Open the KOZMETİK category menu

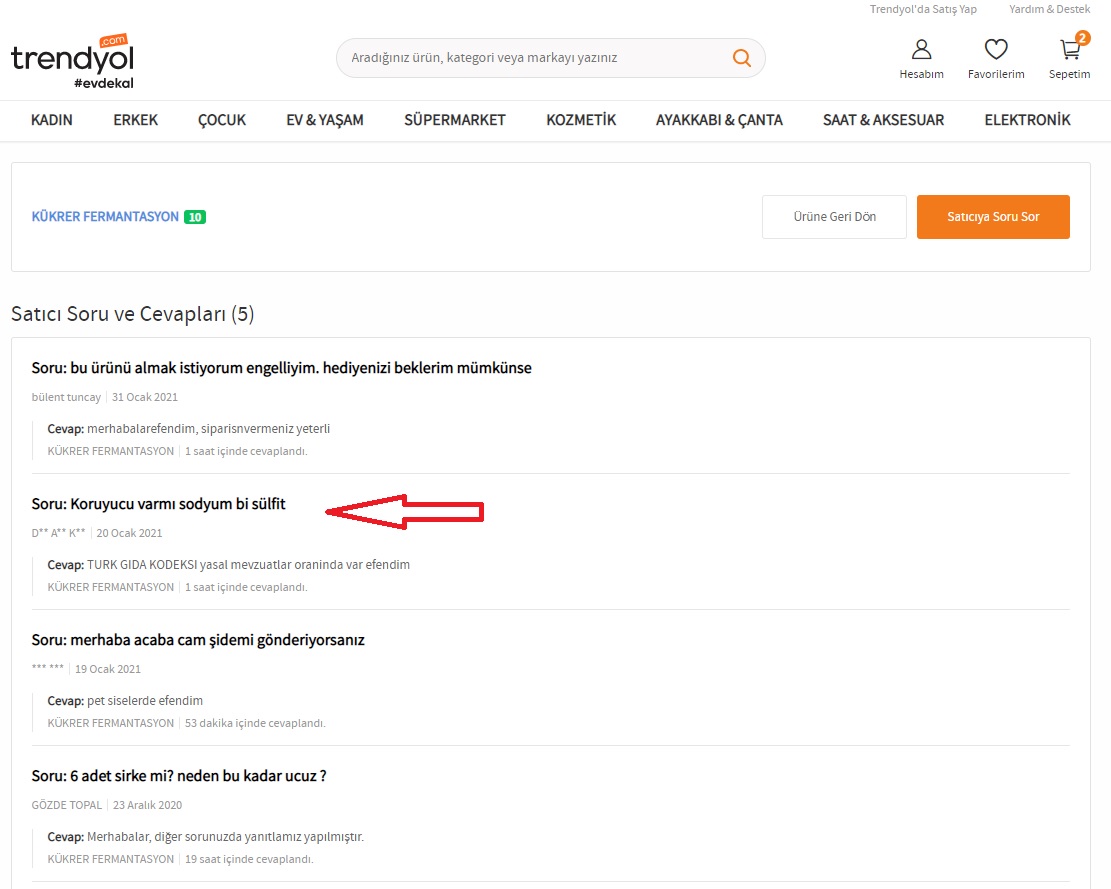[x=581, y=120]
